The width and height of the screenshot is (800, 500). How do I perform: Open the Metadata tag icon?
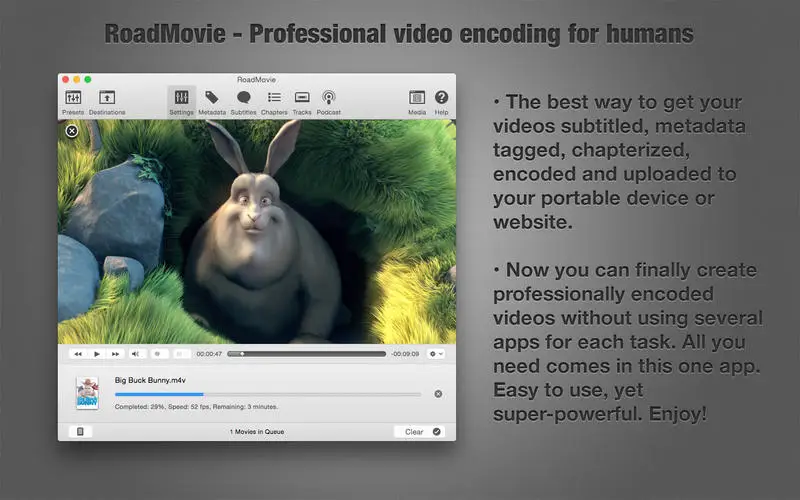coord(212,102)
